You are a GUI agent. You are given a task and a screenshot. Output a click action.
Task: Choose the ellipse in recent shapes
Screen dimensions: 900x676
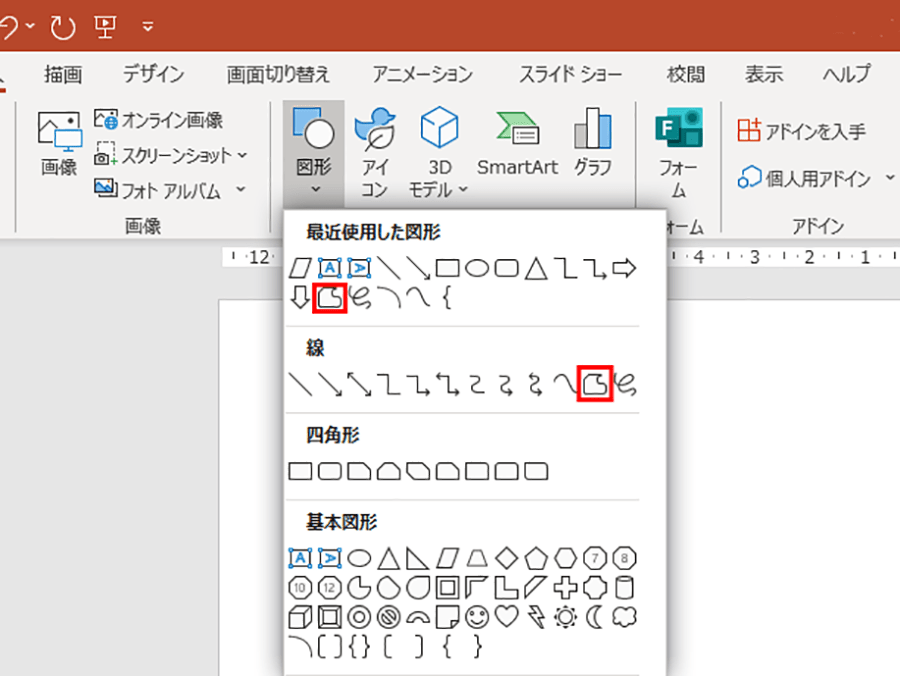477,268
